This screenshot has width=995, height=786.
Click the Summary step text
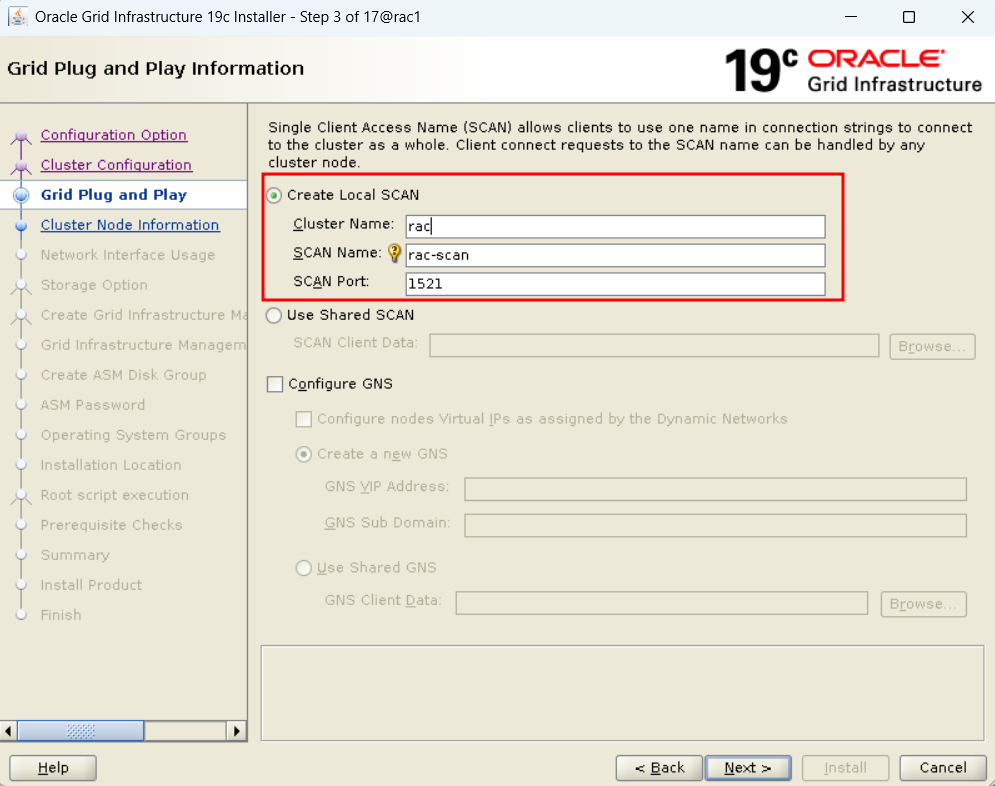75,555
